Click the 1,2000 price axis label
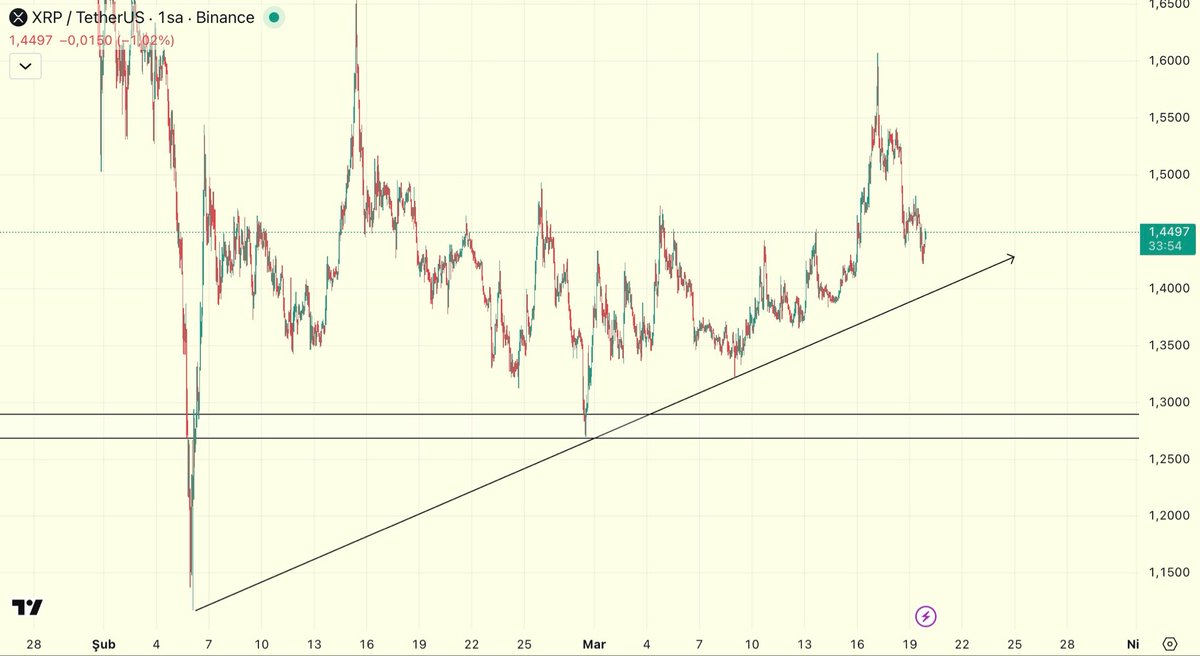This screenshot has height=656, width=1200. [x=1168, y=516]
